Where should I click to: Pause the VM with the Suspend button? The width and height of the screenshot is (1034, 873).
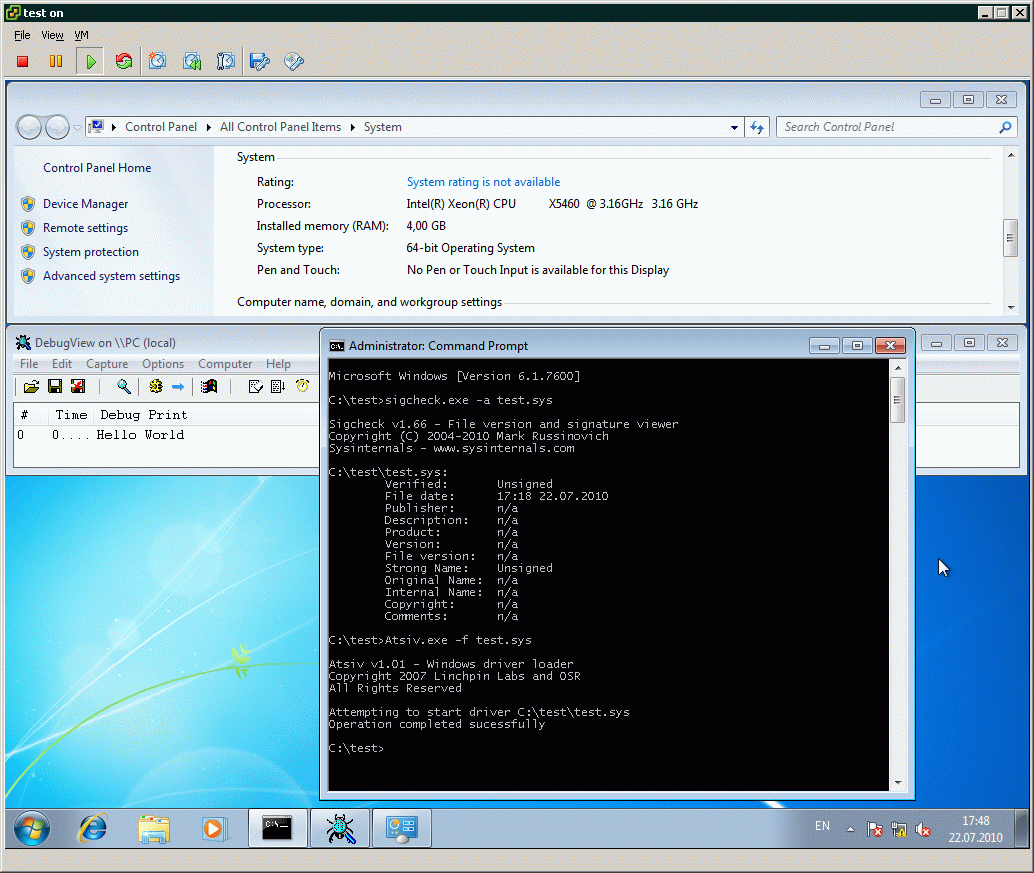[56, 62]
